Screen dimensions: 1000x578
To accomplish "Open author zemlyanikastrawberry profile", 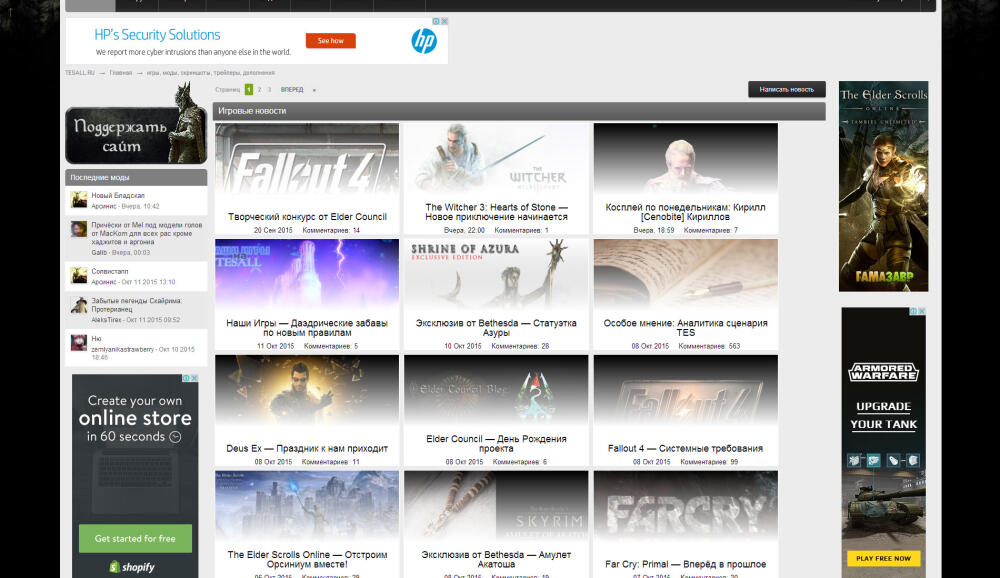I will [122, 350].
